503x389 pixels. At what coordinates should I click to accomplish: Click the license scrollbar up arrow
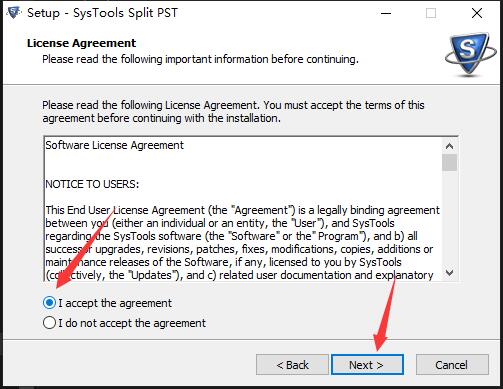449,146
